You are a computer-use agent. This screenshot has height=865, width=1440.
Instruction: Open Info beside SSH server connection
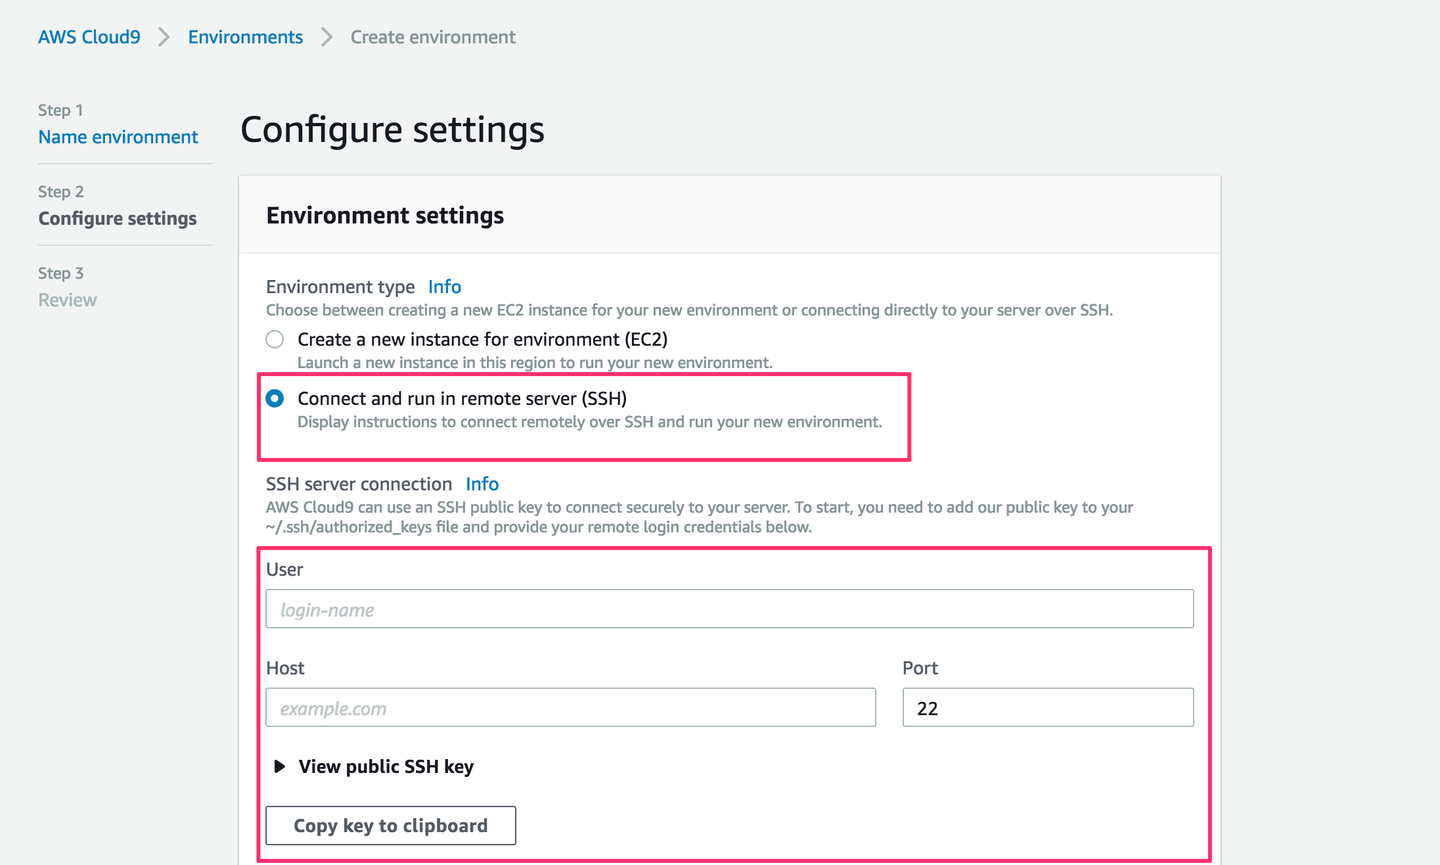tap(482, 484)
